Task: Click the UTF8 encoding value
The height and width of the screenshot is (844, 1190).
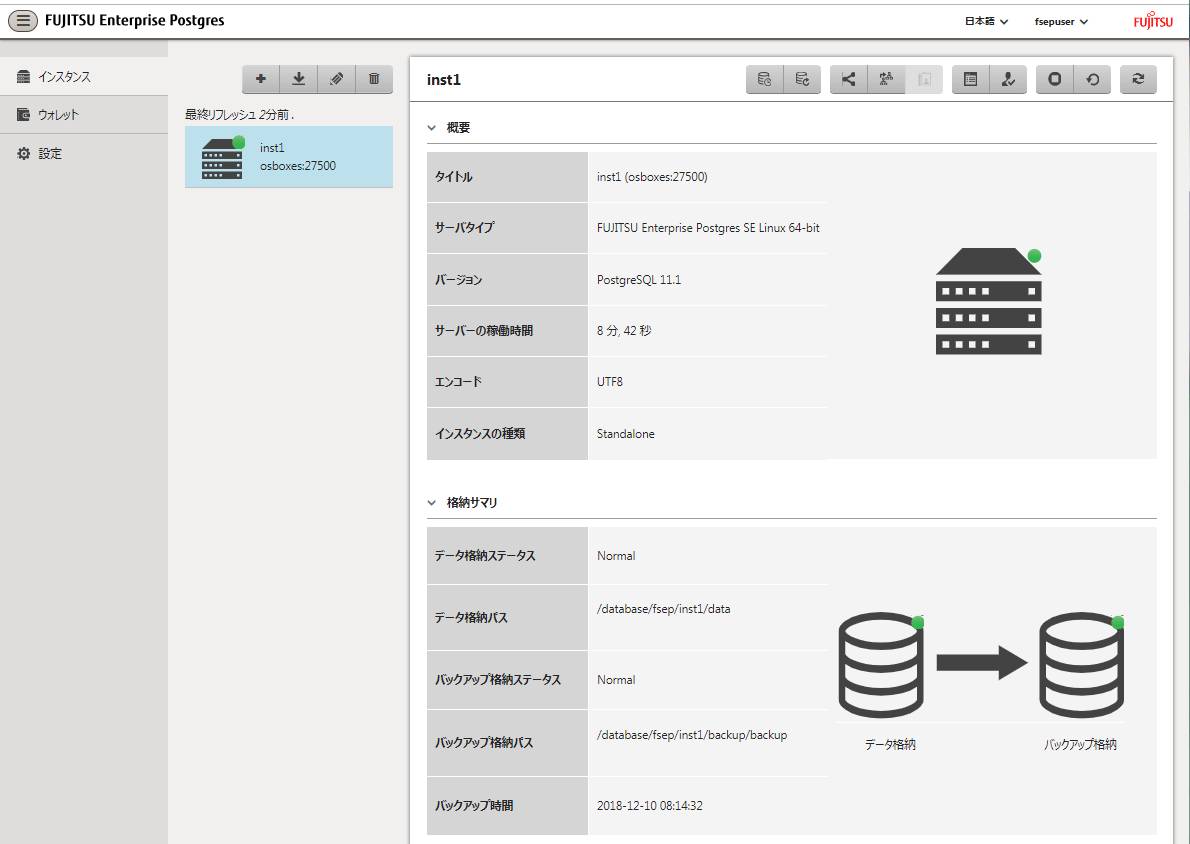Action: [609, 382]
